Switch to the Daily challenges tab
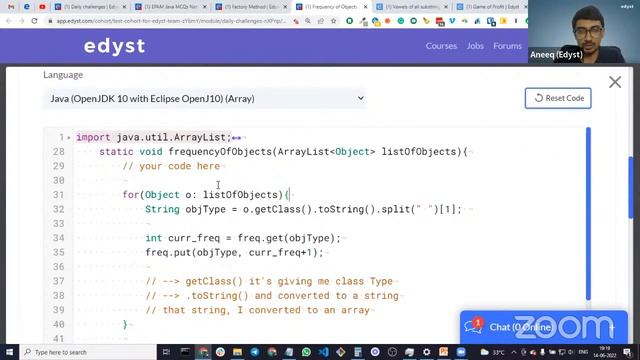The width and height of the screenshot is (640, 360). click(91, 7)
